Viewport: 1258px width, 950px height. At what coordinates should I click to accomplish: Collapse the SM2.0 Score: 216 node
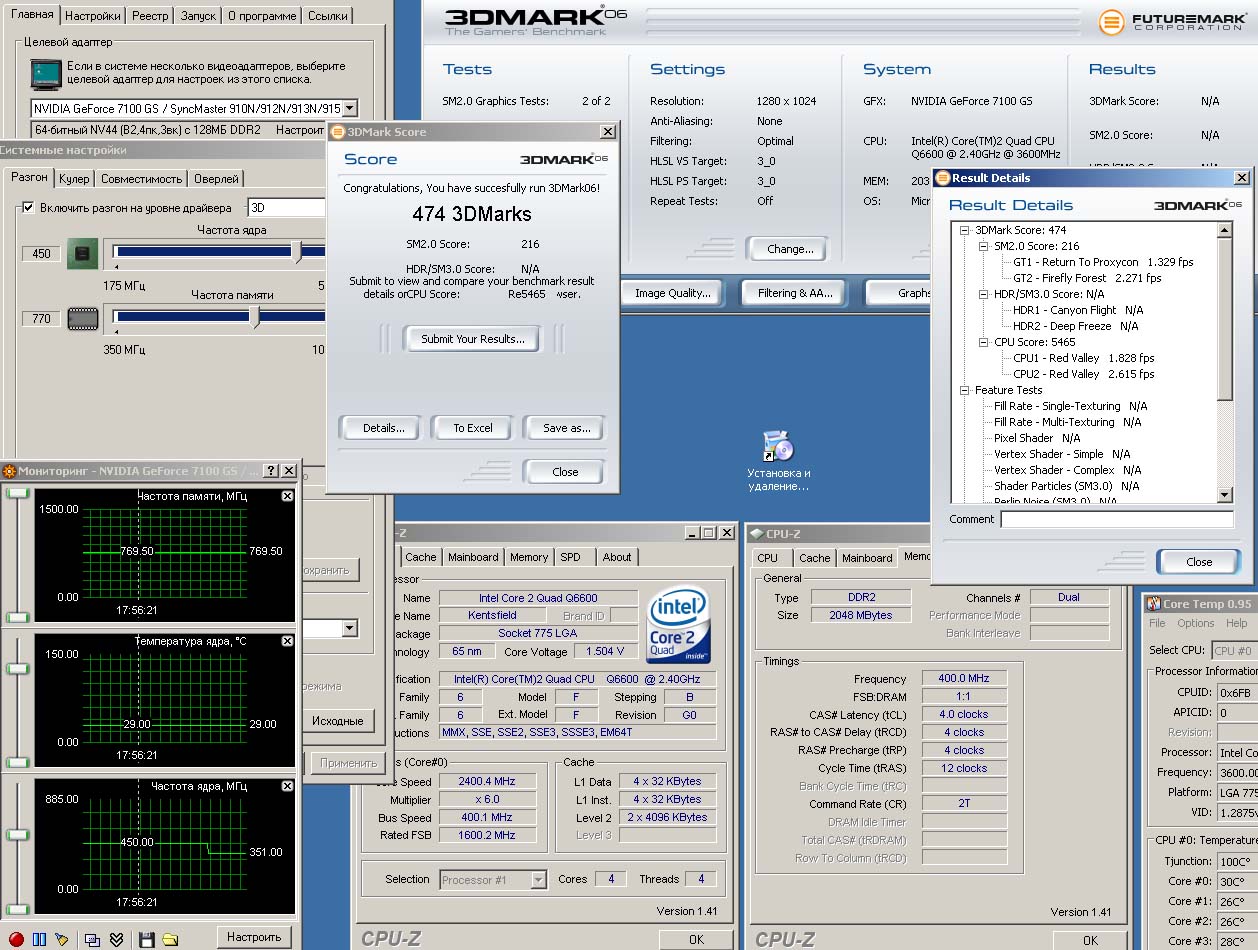coord(984,246)
